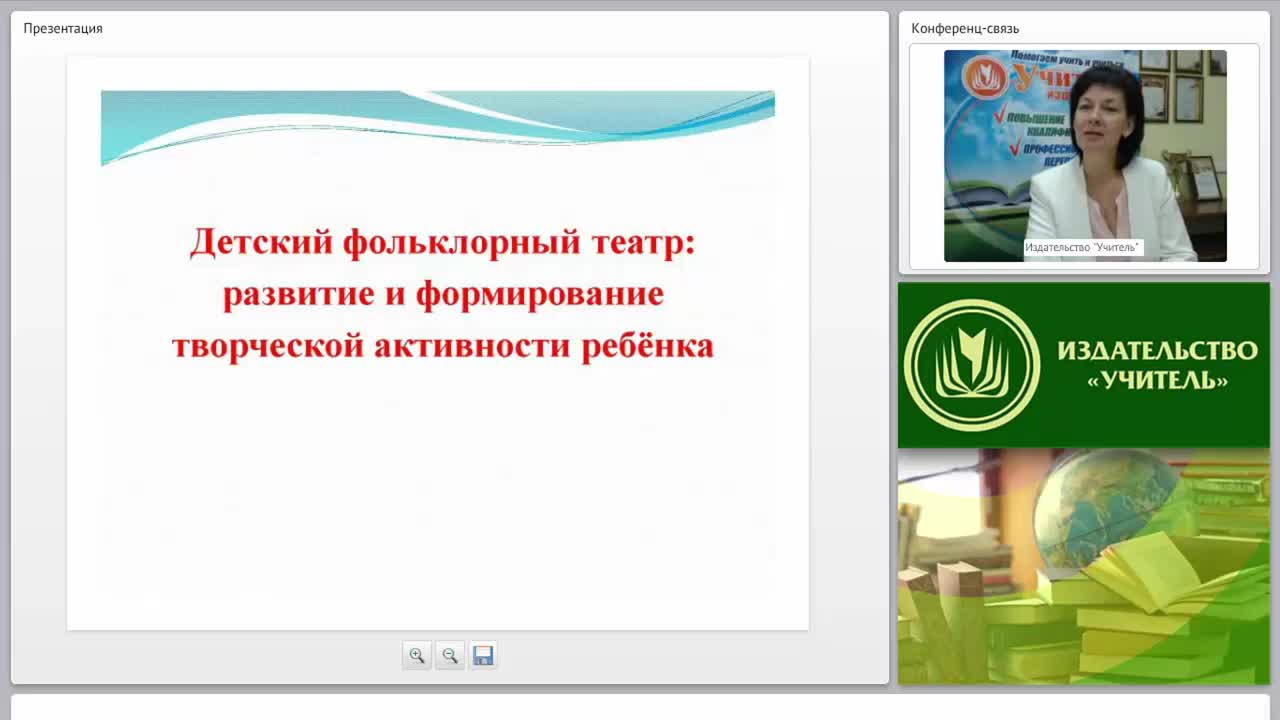Zoom in on the presentation slide
Screen dimensions: 1280x720
(417, 656)
